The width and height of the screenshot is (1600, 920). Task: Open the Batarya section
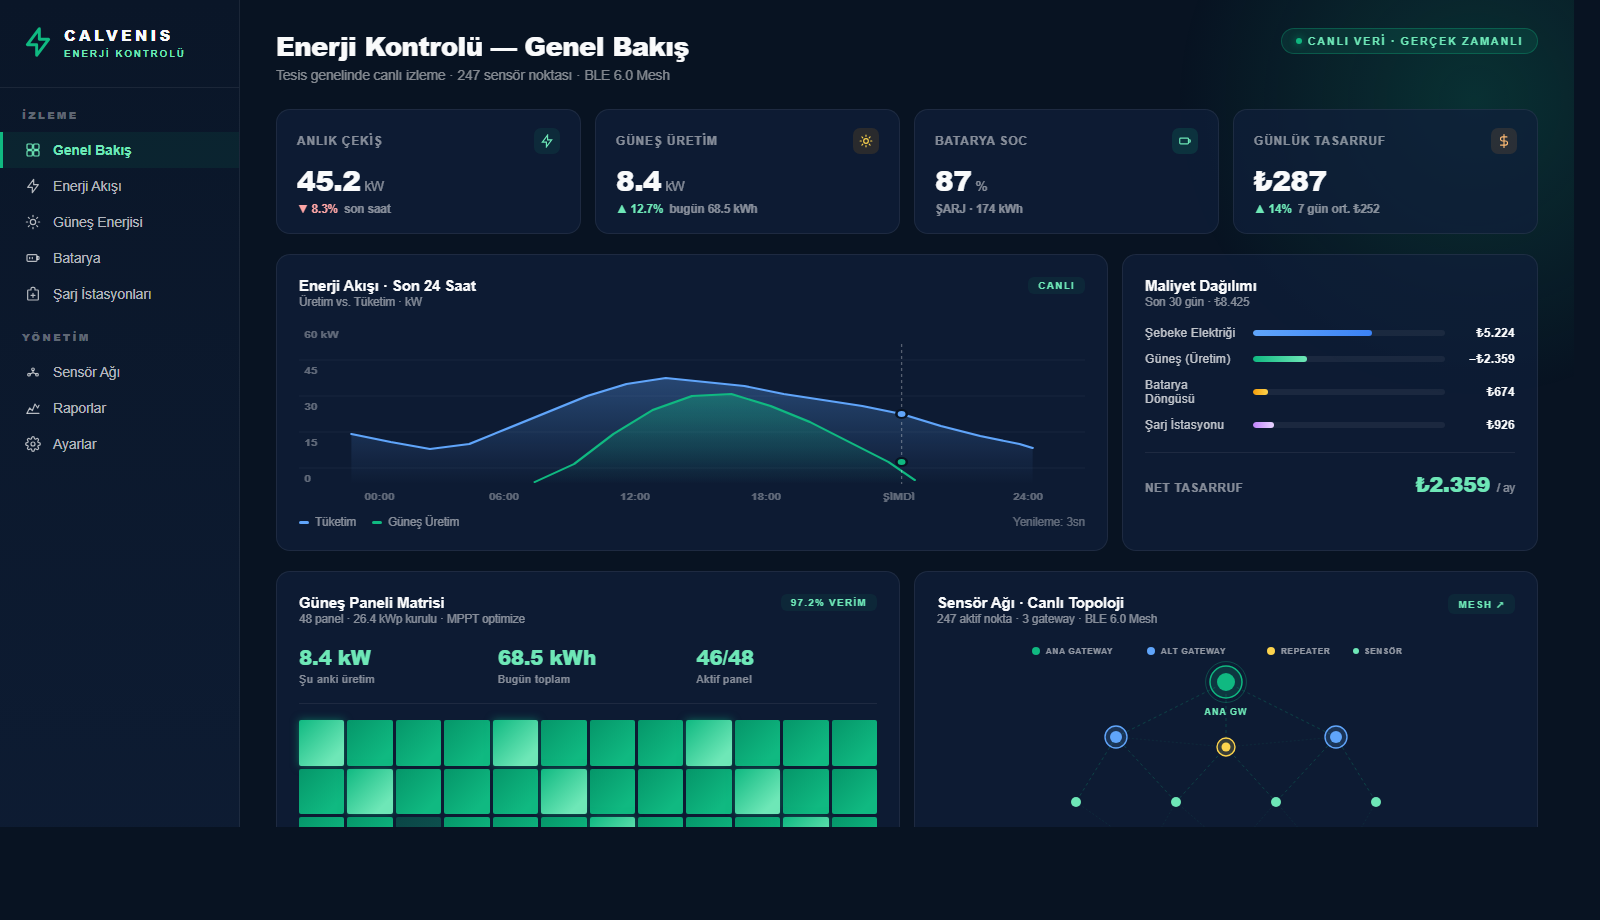pyautogui.click(x=76, y=258)
